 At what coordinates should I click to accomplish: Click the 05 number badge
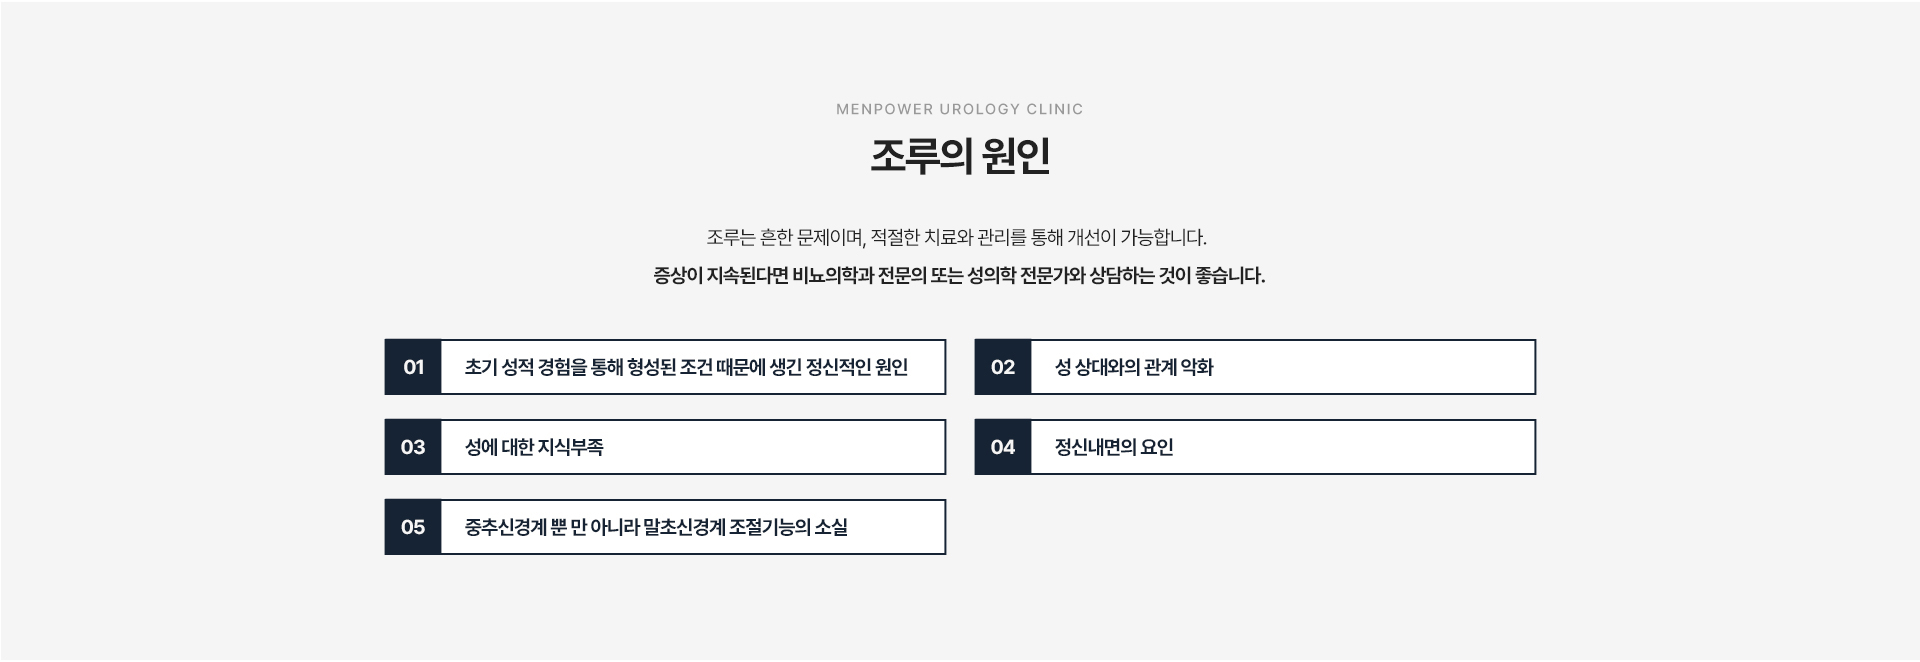pyautogui.click(x=413, y=527)
